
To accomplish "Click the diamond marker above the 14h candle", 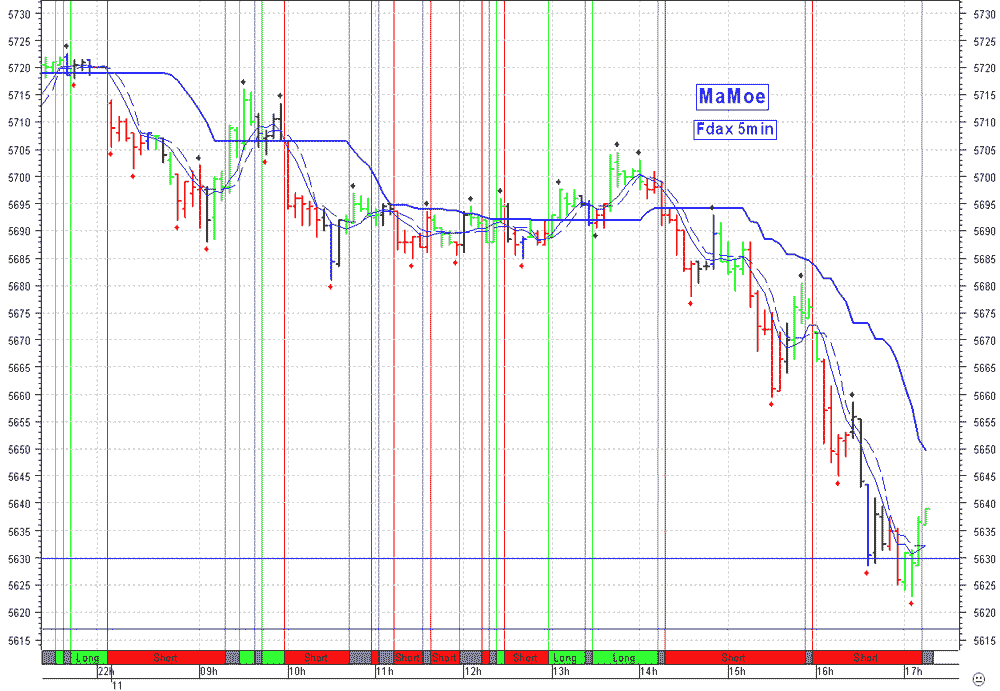I will coord(638,153).
